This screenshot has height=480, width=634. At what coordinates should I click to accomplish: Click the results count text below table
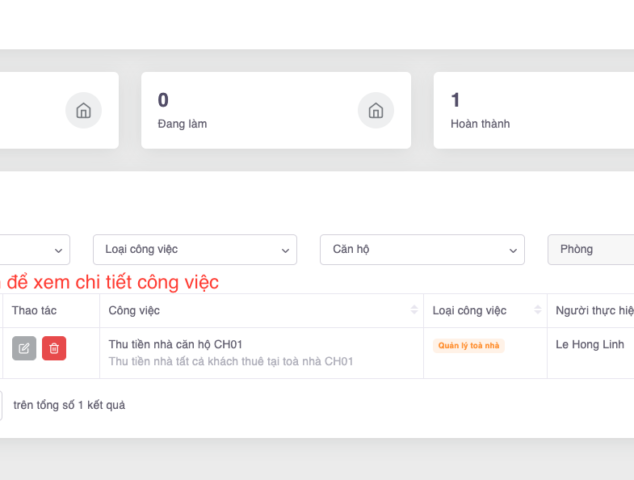click(x=69, y=405)
